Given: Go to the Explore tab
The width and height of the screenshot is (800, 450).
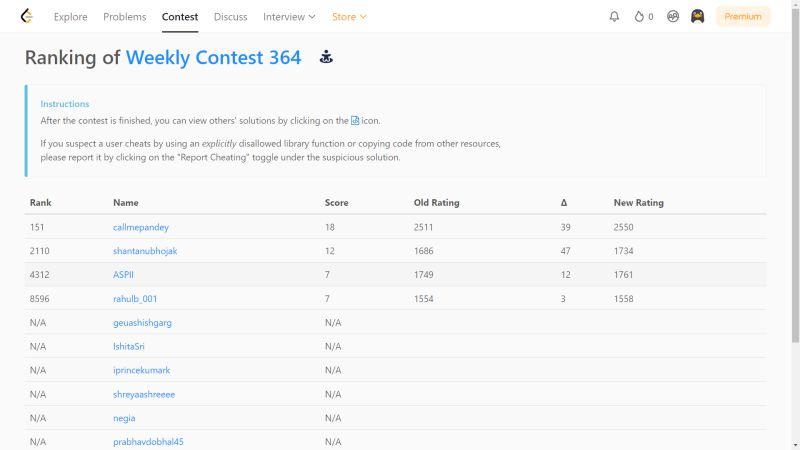Looking at the screenshot, I should (x=70, y=16).
